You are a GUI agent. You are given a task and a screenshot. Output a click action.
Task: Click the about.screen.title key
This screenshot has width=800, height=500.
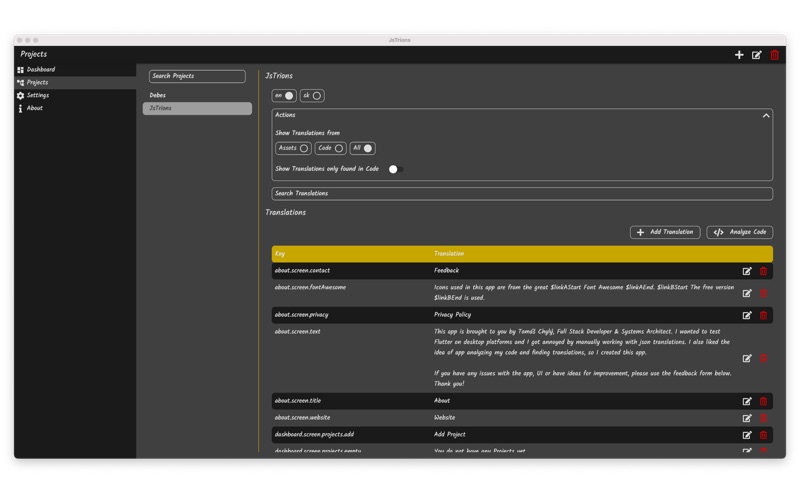[x=298, y=401]
